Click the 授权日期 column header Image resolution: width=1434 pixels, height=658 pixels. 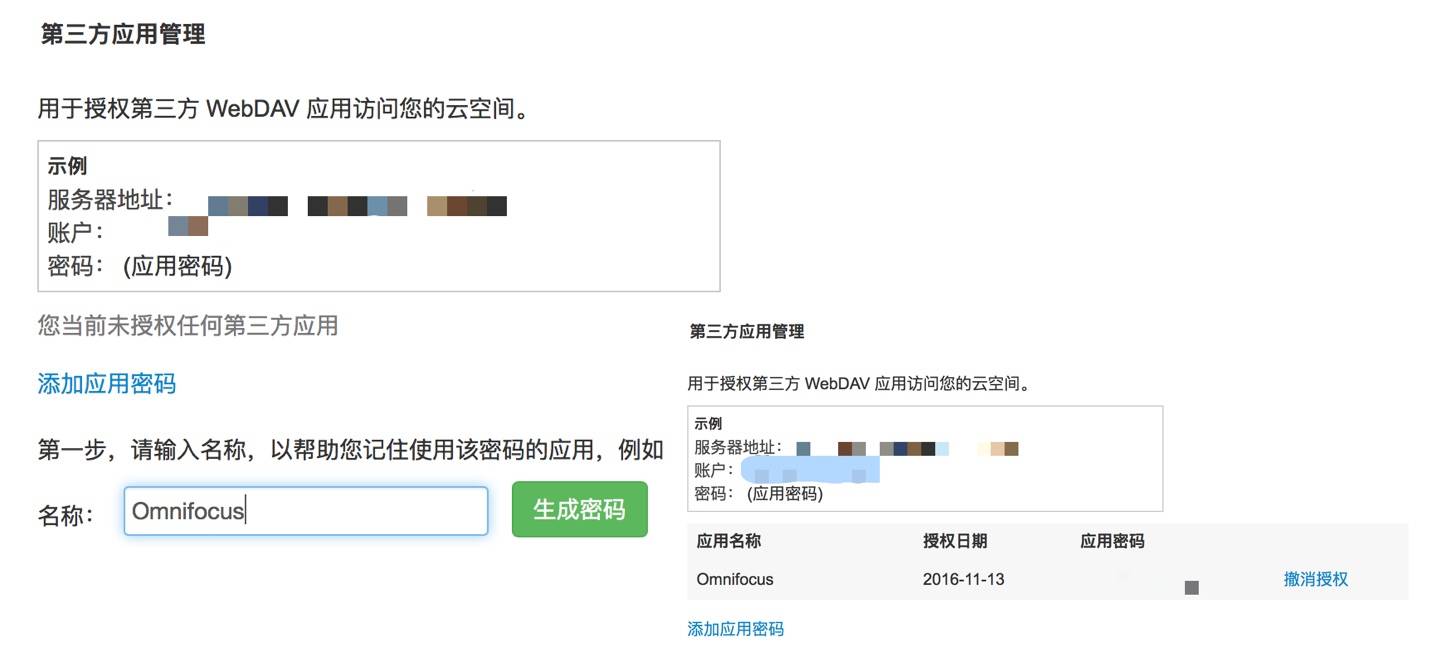click(x=954, y=541)
